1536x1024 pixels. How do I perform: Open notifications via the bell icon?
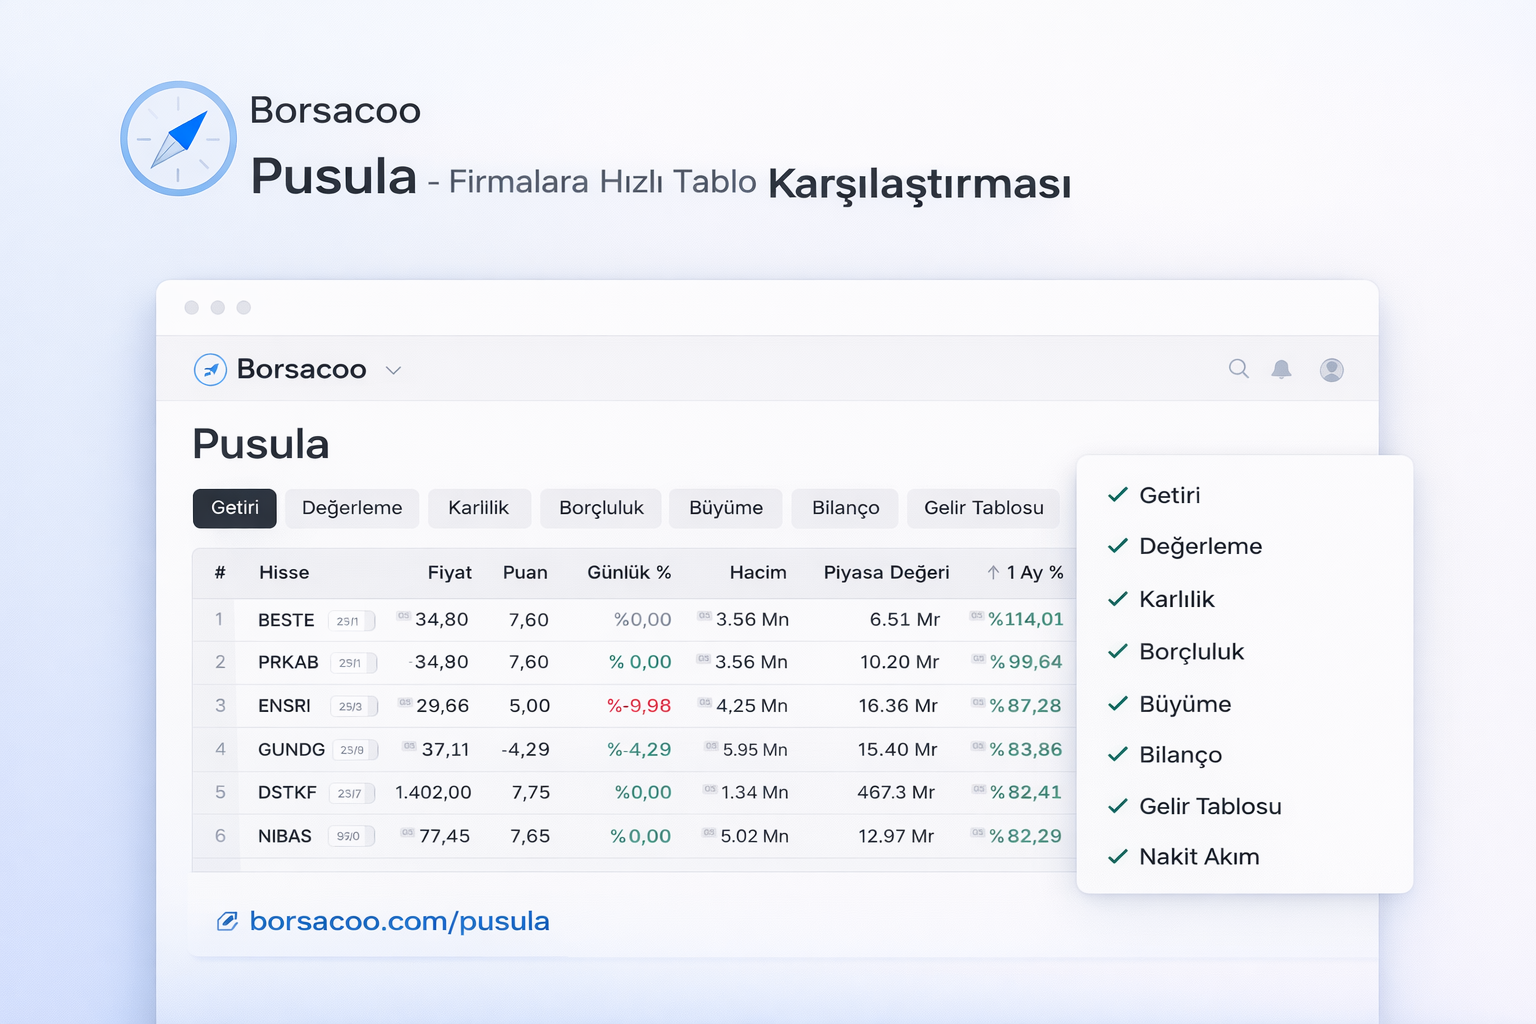pyautogui.click(x=1282, y=369)
